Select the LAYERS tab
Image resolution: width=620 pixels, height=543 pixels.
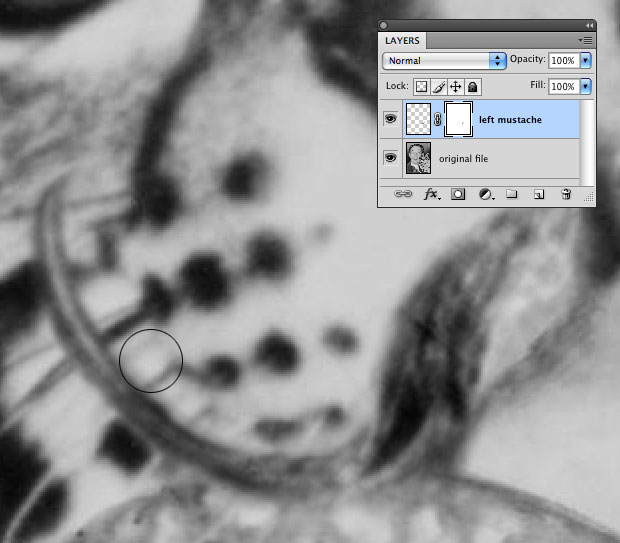click(x=404, y=41)
